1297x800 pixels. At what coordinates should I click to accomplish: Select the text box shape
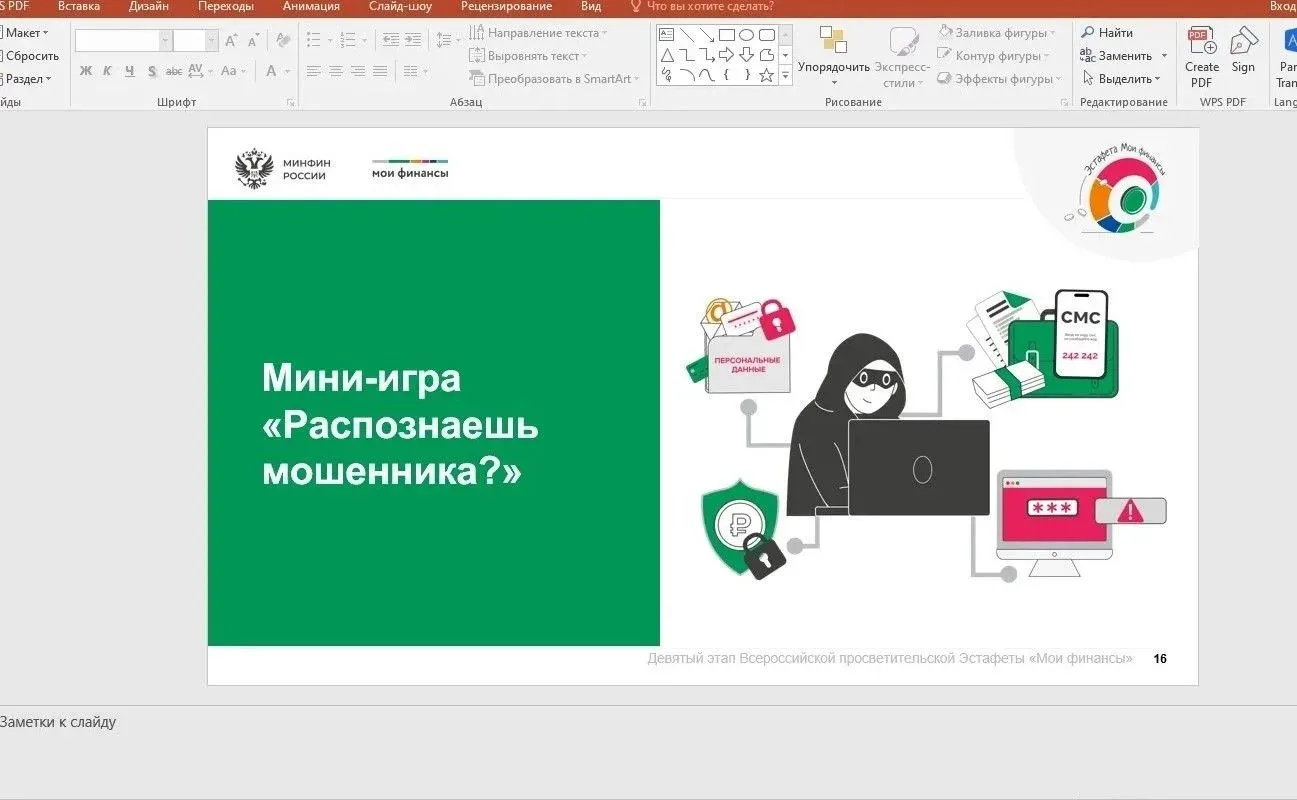point(666,34)
